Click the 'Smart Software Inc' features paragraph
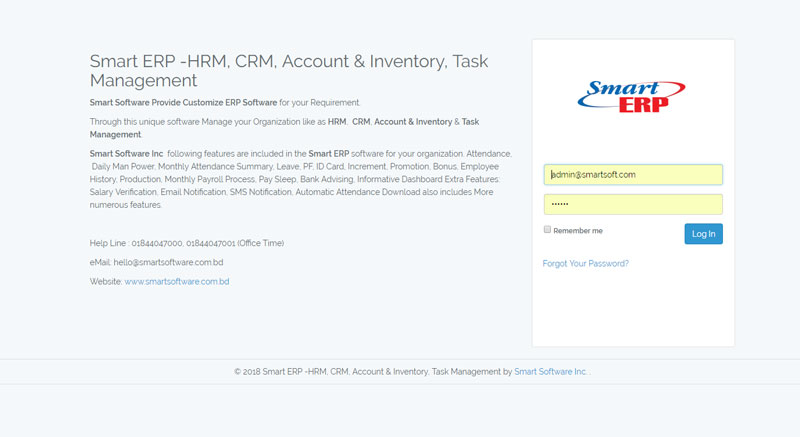This screenshot has height=437, width=800. pyautogui.click(x=301, y=179)
